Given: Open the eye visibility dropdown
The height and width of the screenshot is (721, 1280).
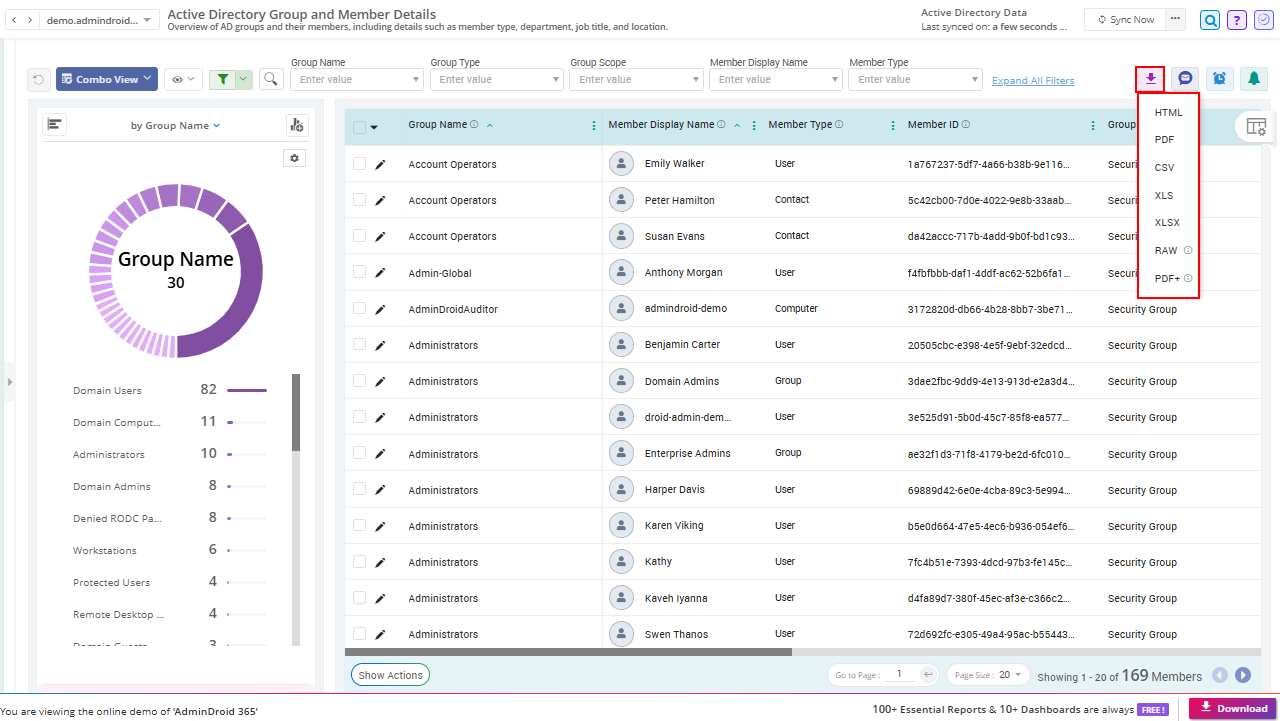Looking at the screenshot, I should [x=182, y=79].
